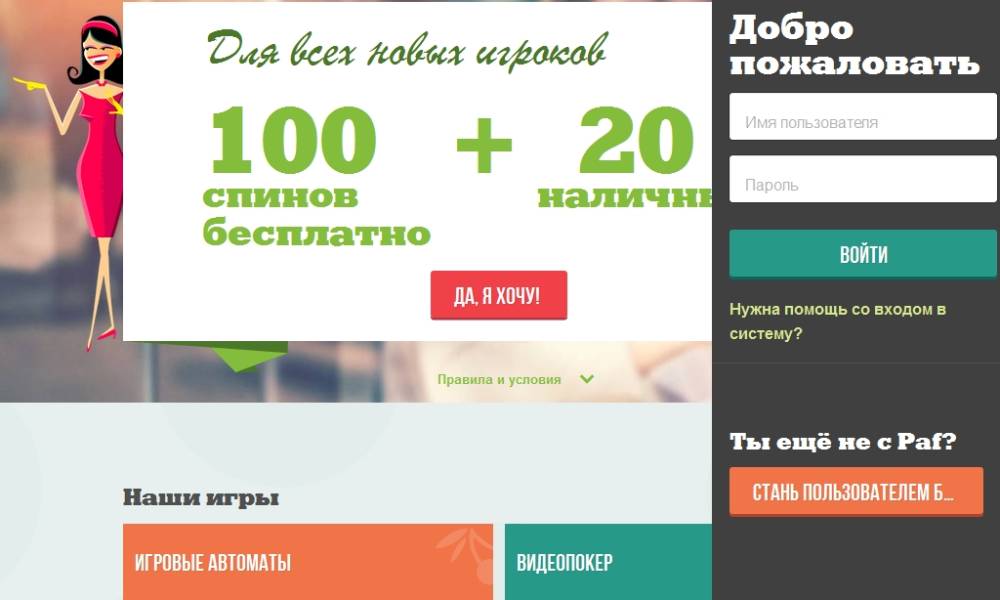The image size is (1000, 600).
Task: Click the green plus sign in banner
Action: click(484, 145)
